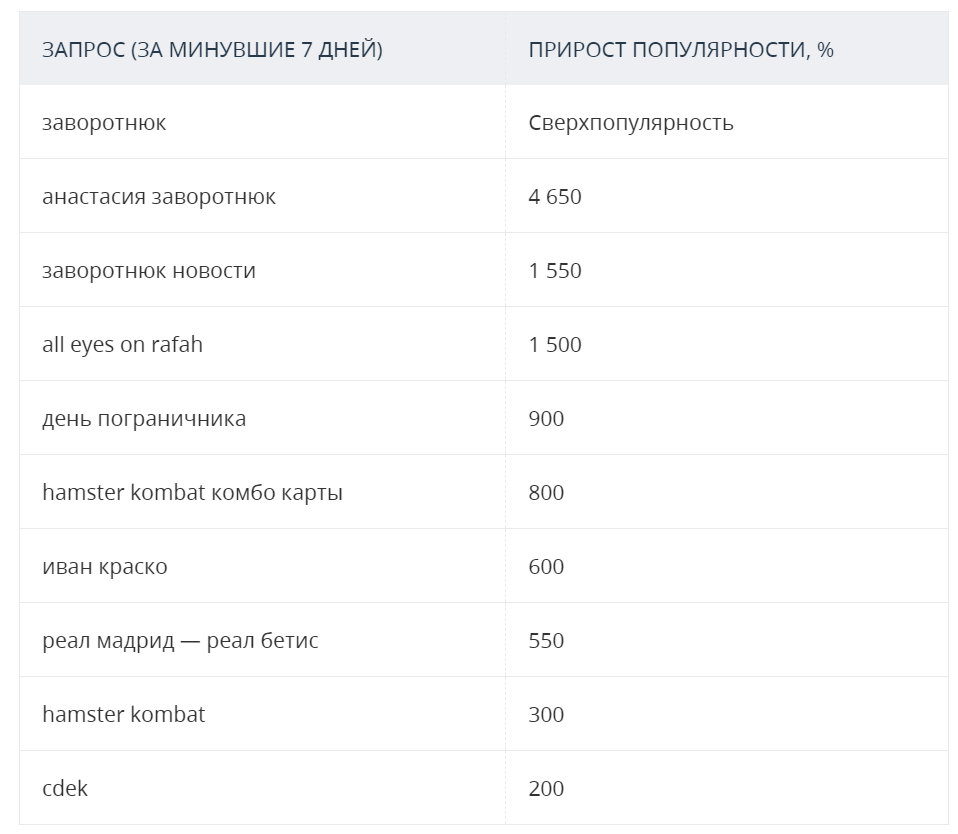Click the 'Сверхпопулярность' value
This screenshot has height=834, width=958.
pyautogui.click(x=631, y=123)
